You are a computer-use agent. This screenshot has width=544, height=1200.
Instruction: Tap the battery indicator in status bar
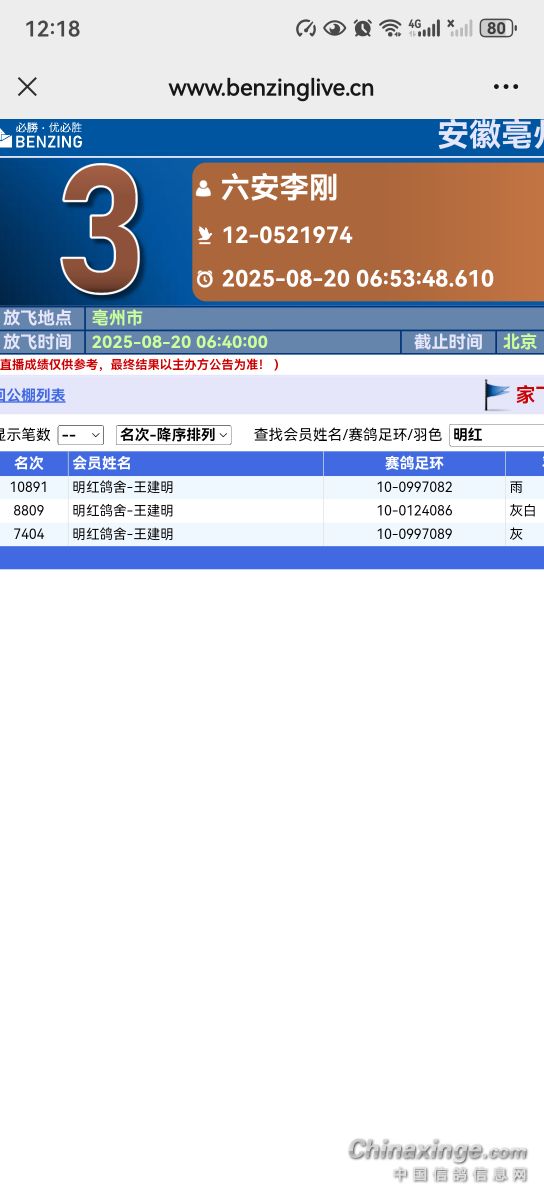coord(498,28)
